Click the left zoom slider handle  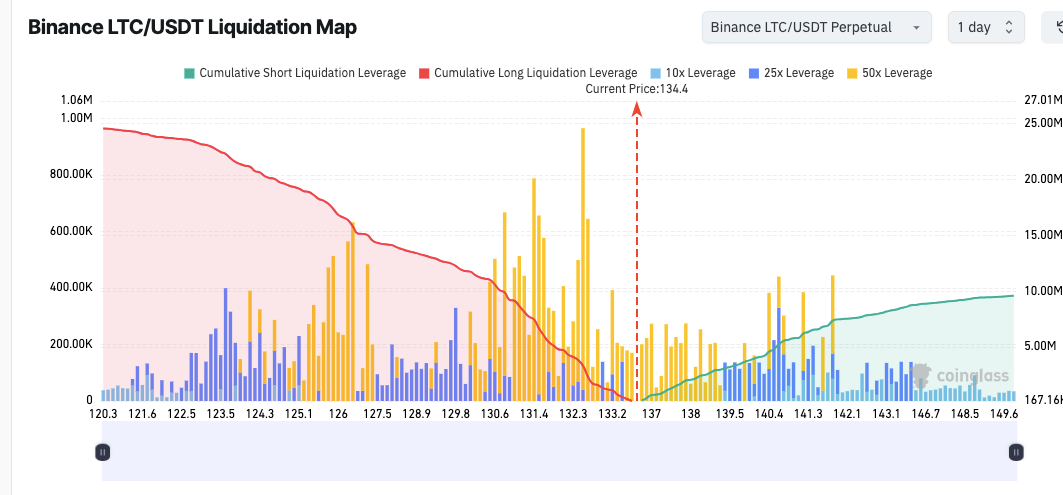102,452
